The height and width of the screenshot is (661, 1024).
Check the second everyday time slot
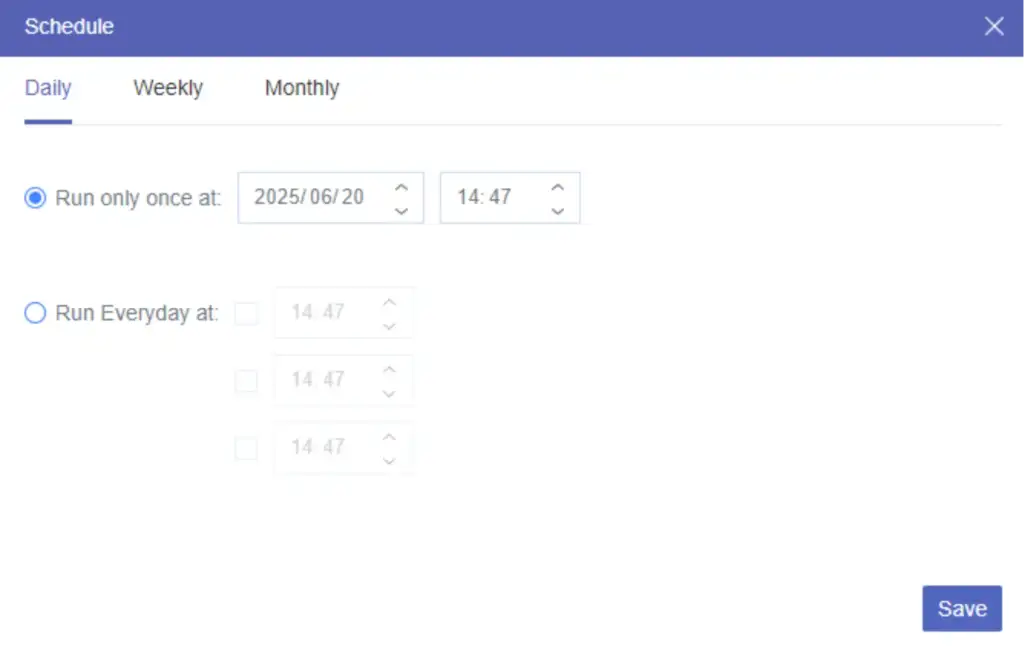tap(246, 381)
